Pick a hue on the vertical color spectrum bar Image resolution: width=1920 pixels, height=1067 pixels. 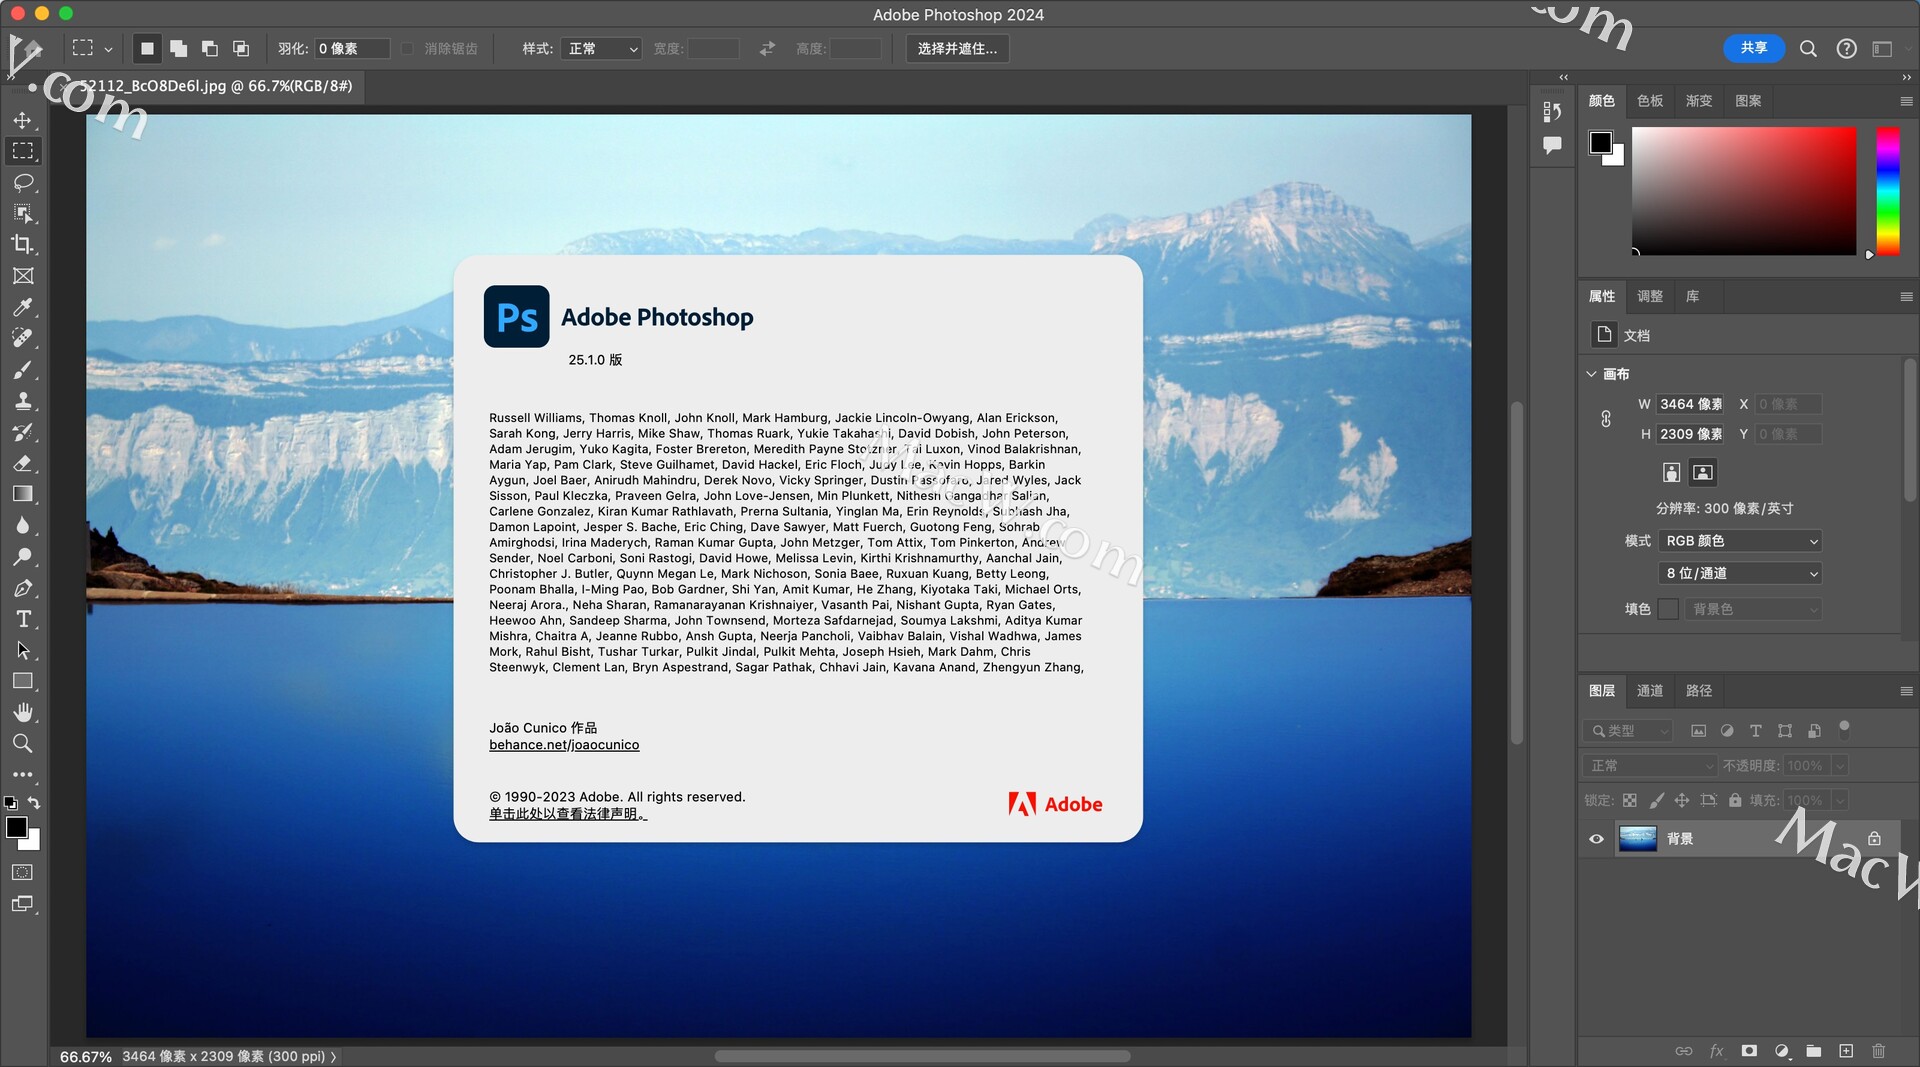(1888, 192)
